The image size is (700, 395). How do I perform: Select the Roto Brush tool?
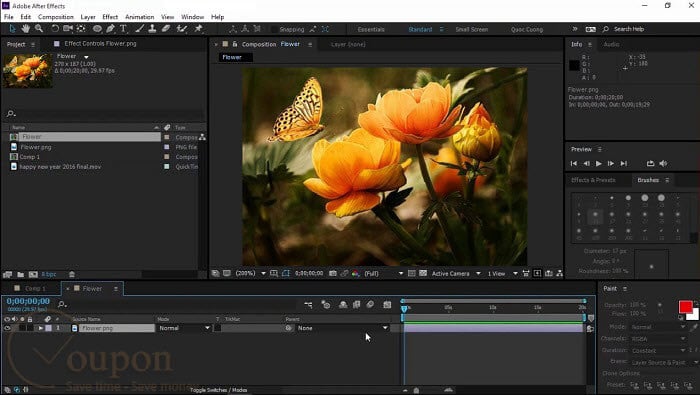181,29
